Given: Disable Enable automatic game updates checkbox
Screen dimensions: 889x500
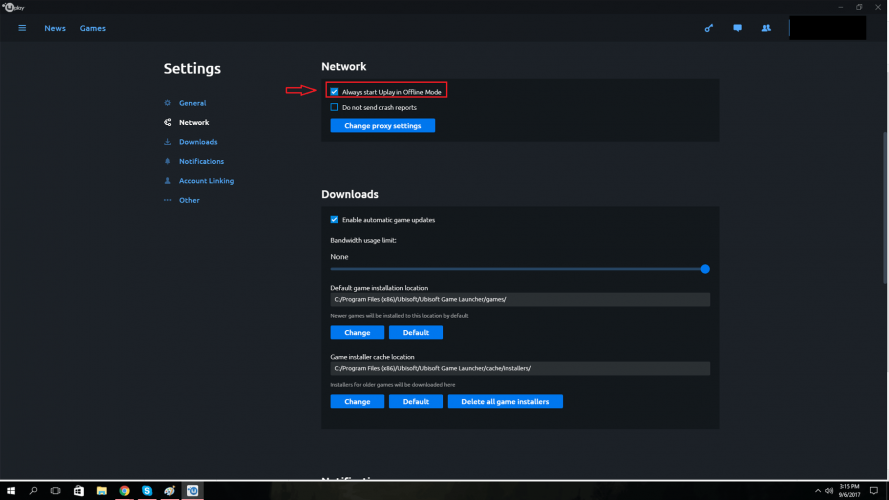Looking at the screenshot, I should (x=334, y=219).
